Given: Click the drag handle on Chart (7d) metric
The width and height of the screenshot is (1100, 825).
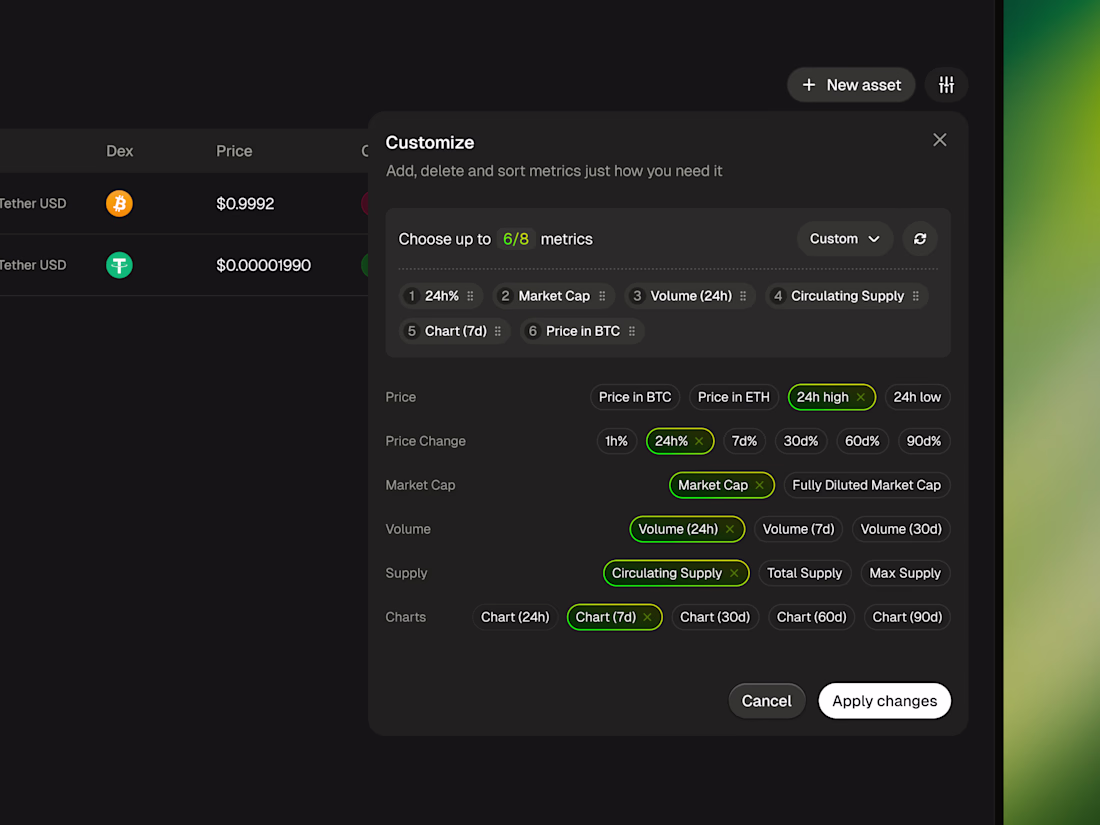Looking at the screenshot, I should click(x=498, y=331).
